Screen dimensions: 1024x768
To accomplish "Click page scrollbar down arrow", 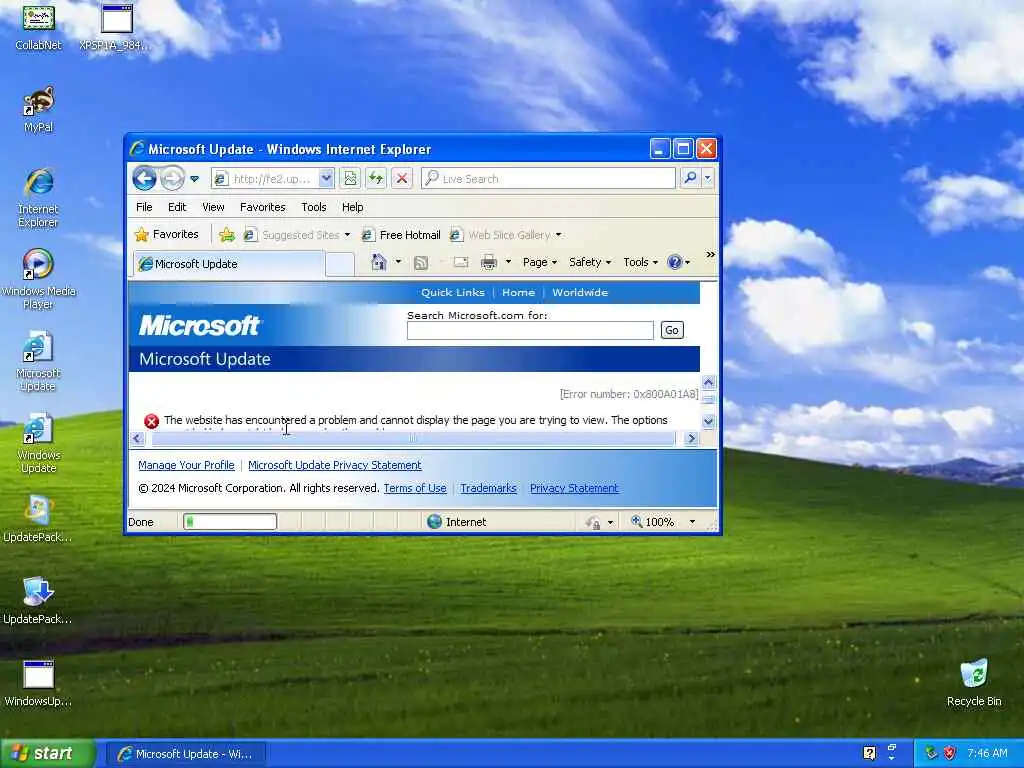I will tap(709, 422).
